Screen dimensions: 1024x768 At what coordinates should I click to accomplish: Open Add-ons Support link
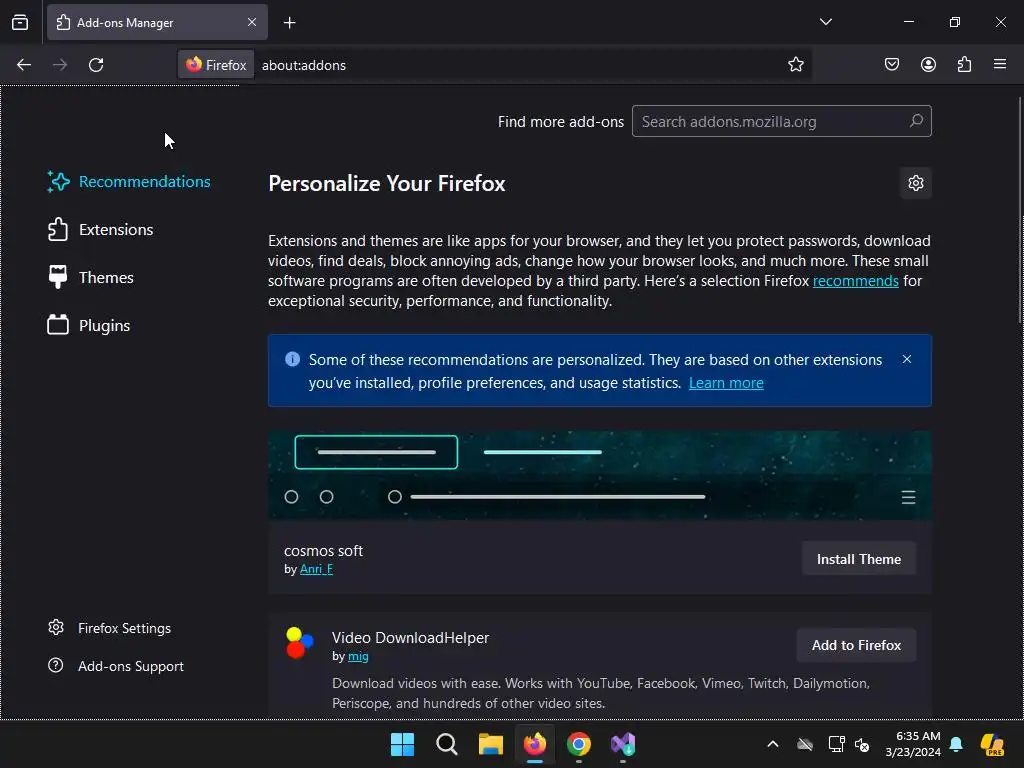(116, 666)
